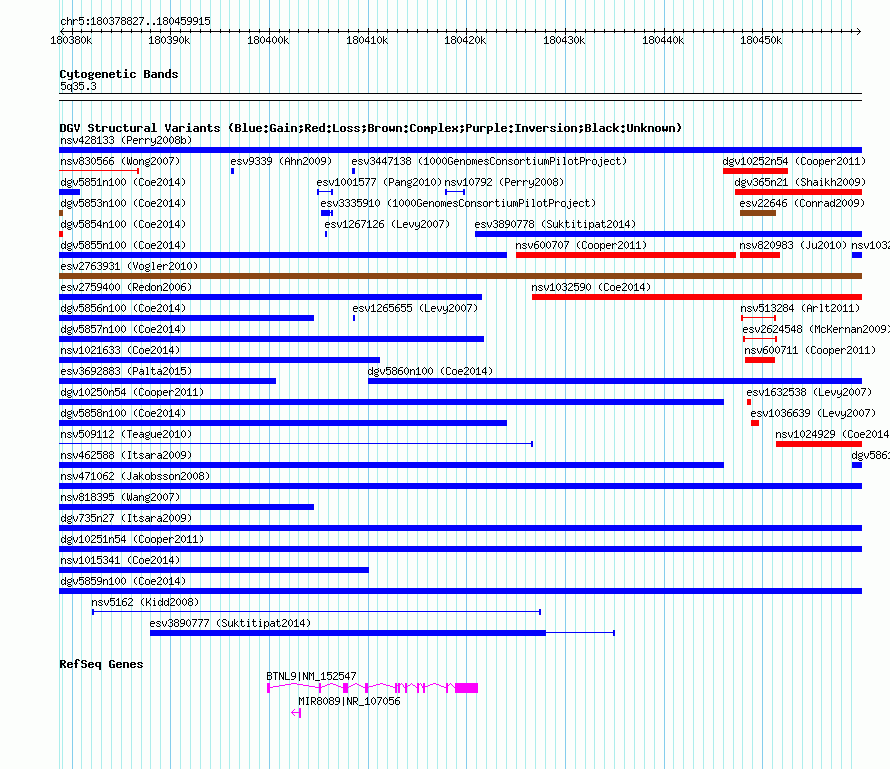Click the 5q35.3 cytogenetic band label
The width and height of the screenshot is (890, 769).
click(78, 86)
